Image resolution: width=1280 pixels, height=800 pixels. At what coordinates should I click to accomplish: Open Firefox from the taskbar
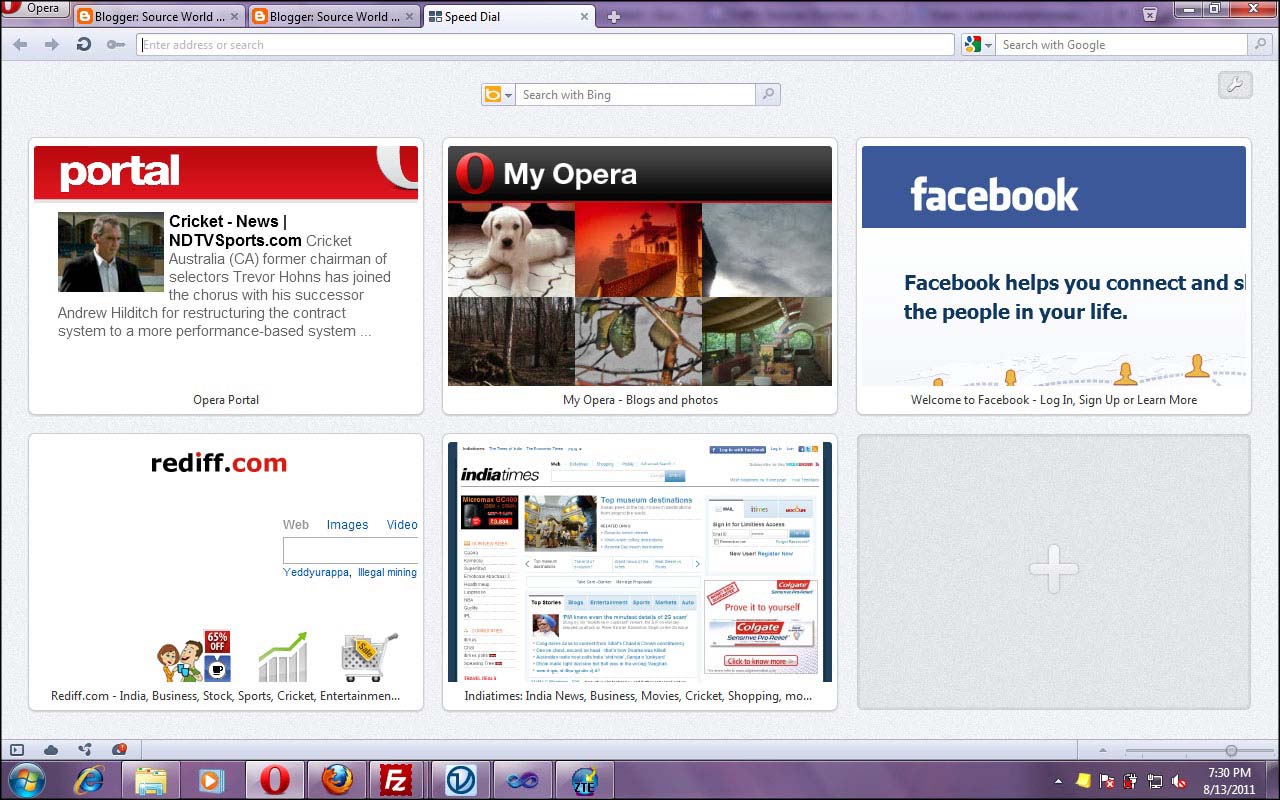coord(336,780)
